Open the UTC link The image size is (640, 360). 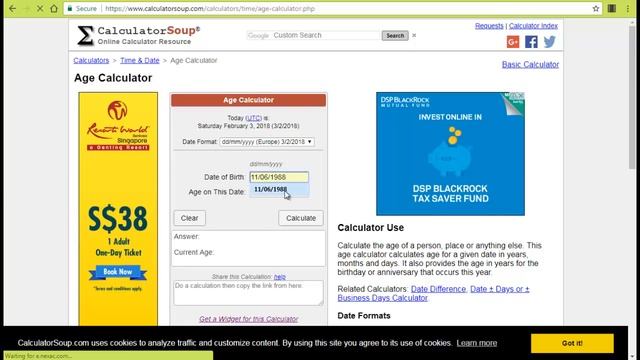point(253,118)
